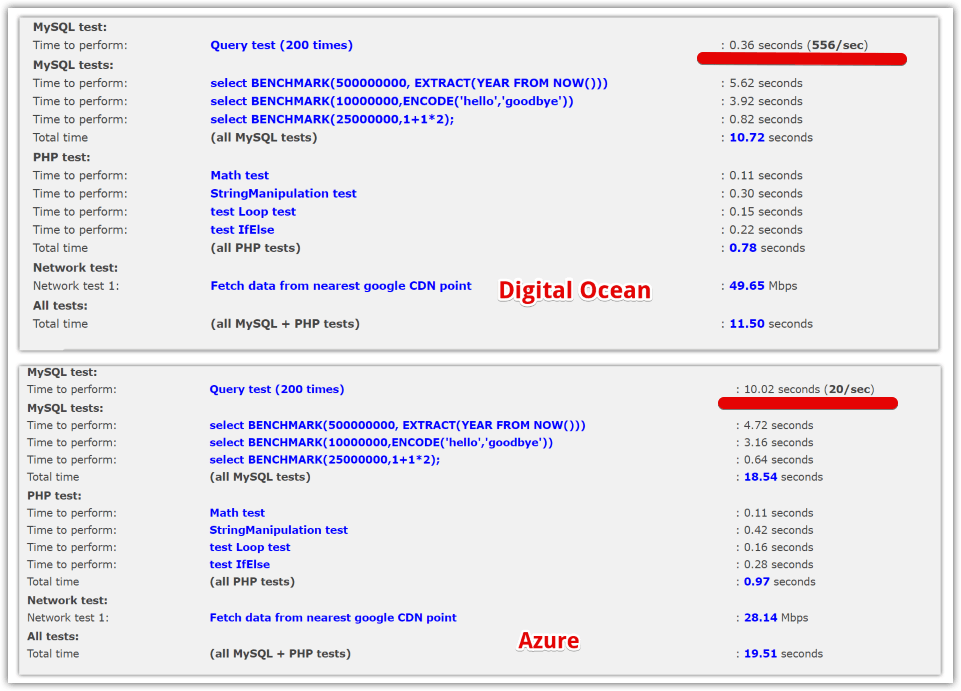
Task: Select "(all MySQL tests)" in the lower panel
Action: click(260, 477)
